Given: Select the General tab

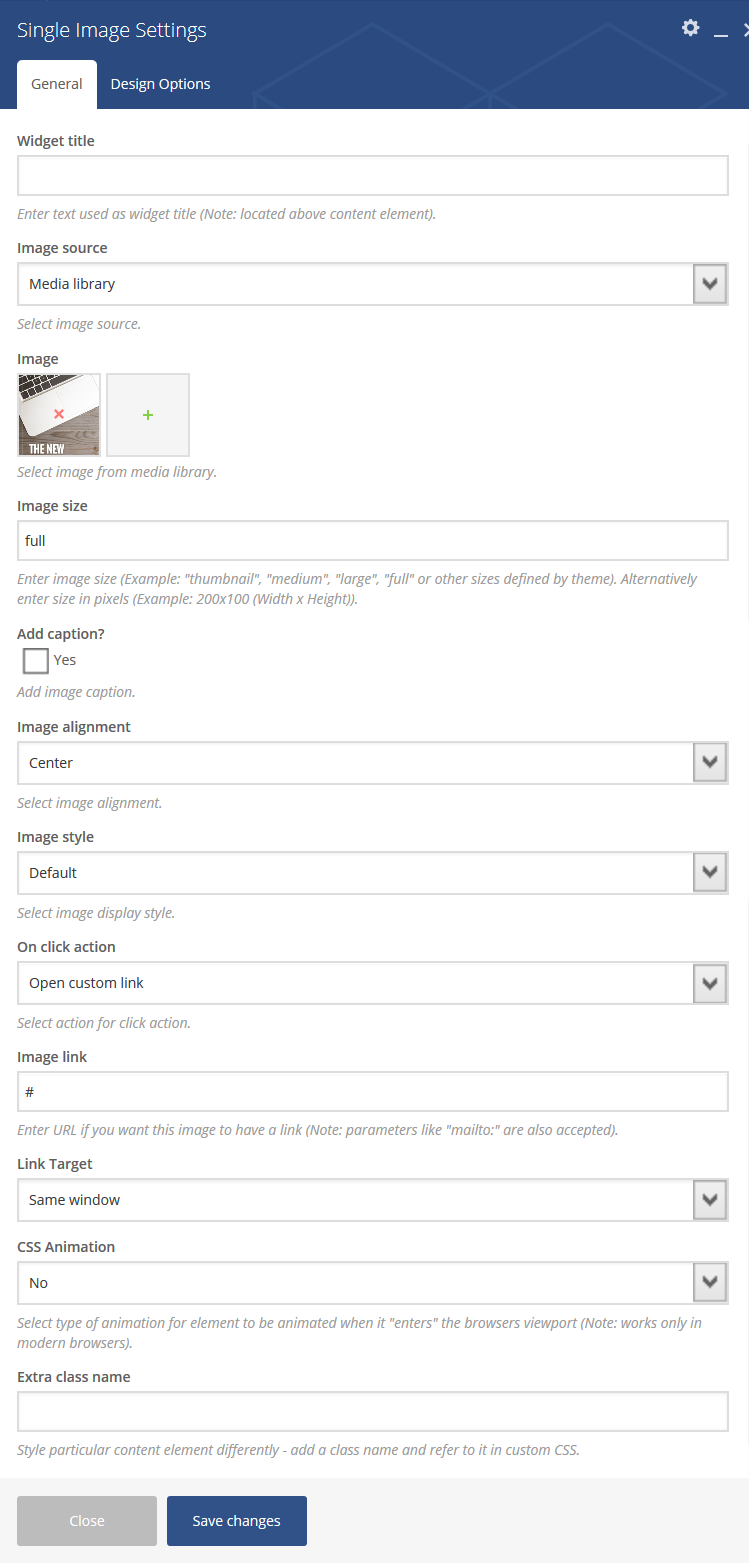Looking at the screenshot, I should coord(57,84).
